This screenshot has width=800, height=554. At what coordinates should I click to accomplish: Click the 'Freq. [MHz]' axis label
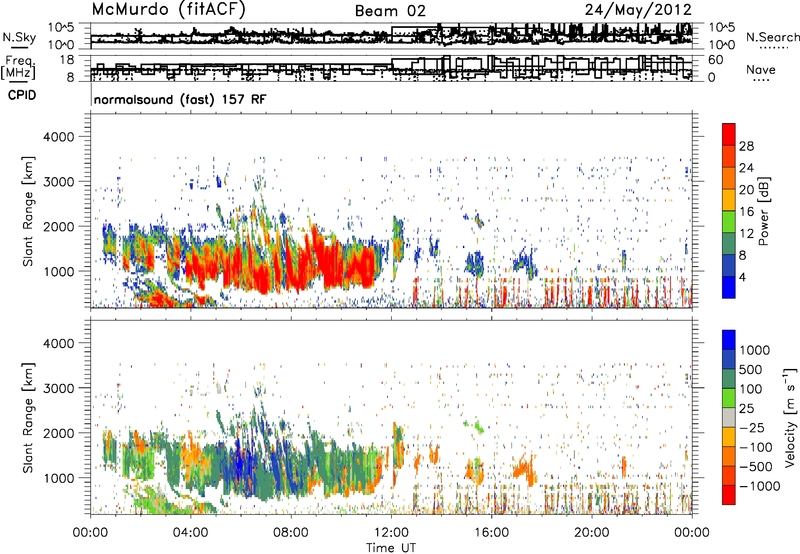pyautogui.click(x=18, y=68)
